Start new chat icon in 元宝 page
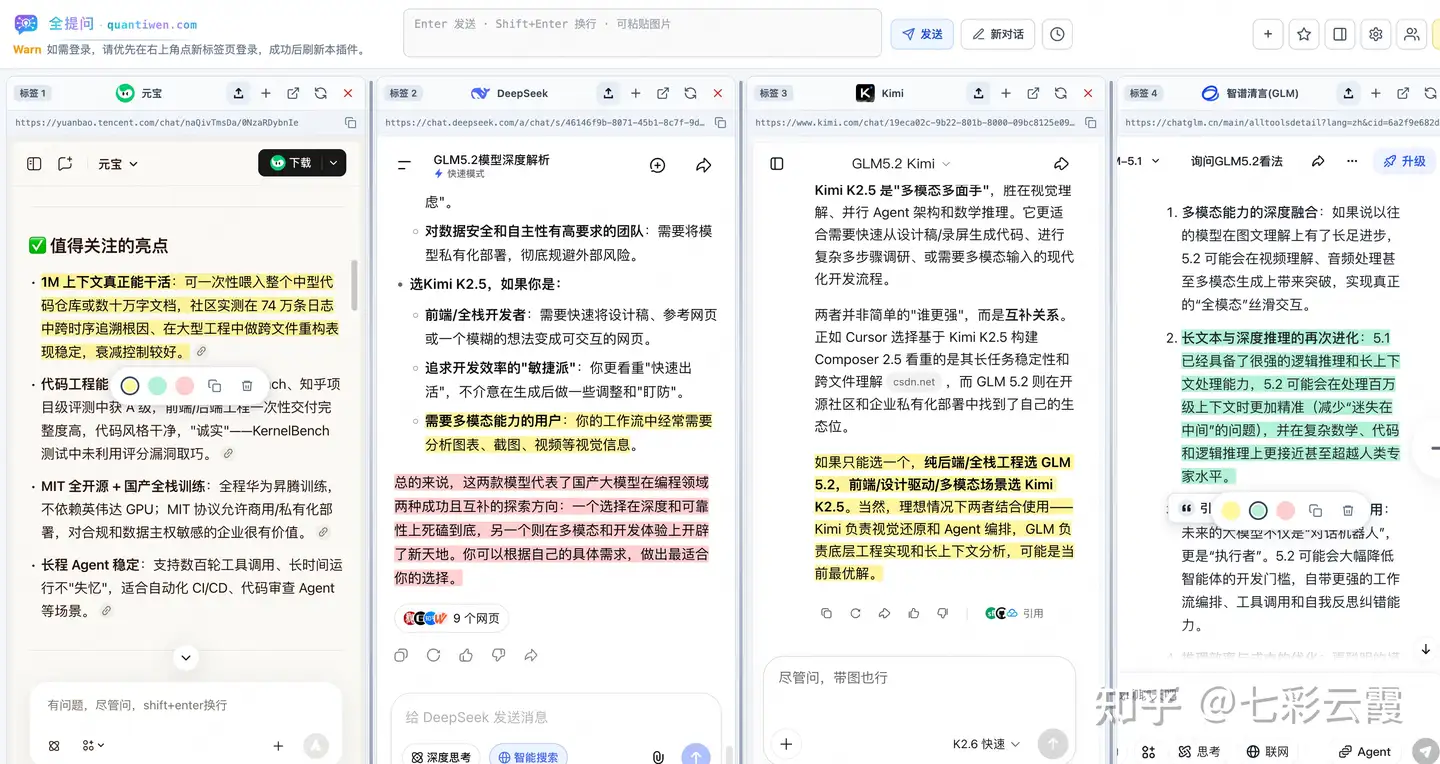Viewport: 1440px width, 764px height. (66, 163)
